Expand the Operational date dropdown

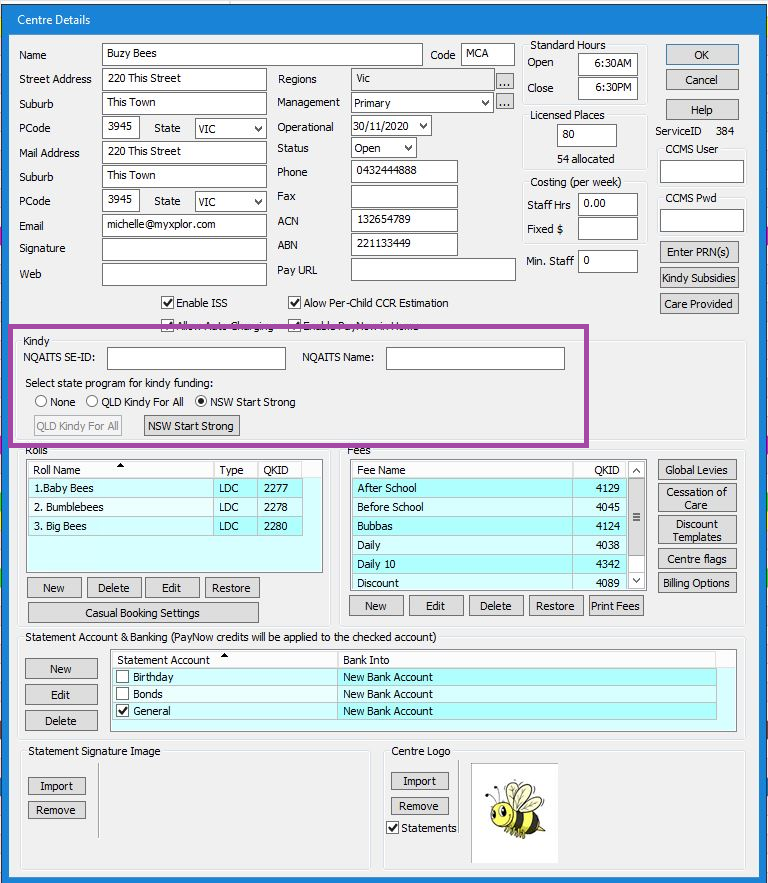[424, 127]
